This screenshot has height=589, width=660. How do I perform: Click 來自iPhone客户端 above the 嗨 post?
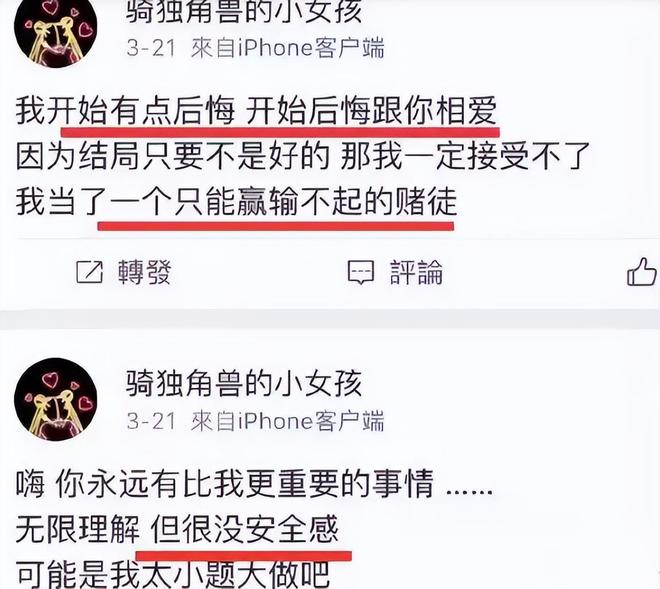287,421
